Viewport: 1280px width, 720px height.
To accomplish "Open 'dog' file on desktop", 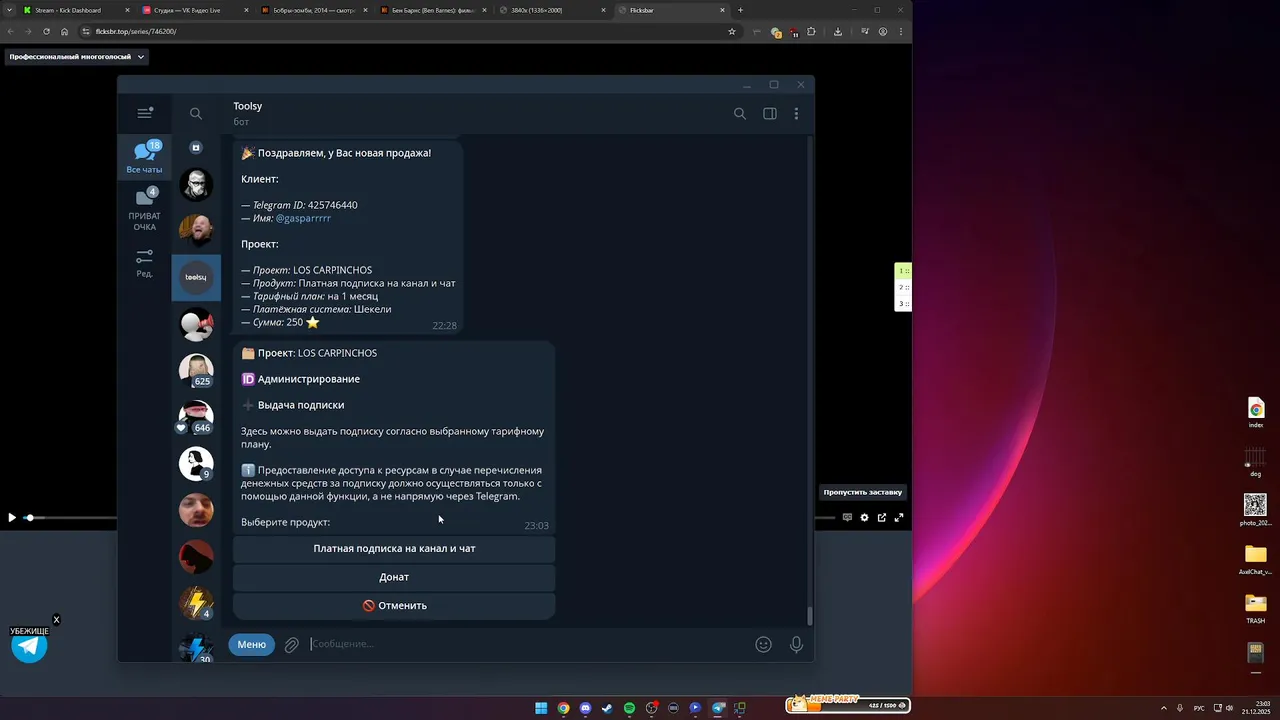I will tap(1255, 461).
